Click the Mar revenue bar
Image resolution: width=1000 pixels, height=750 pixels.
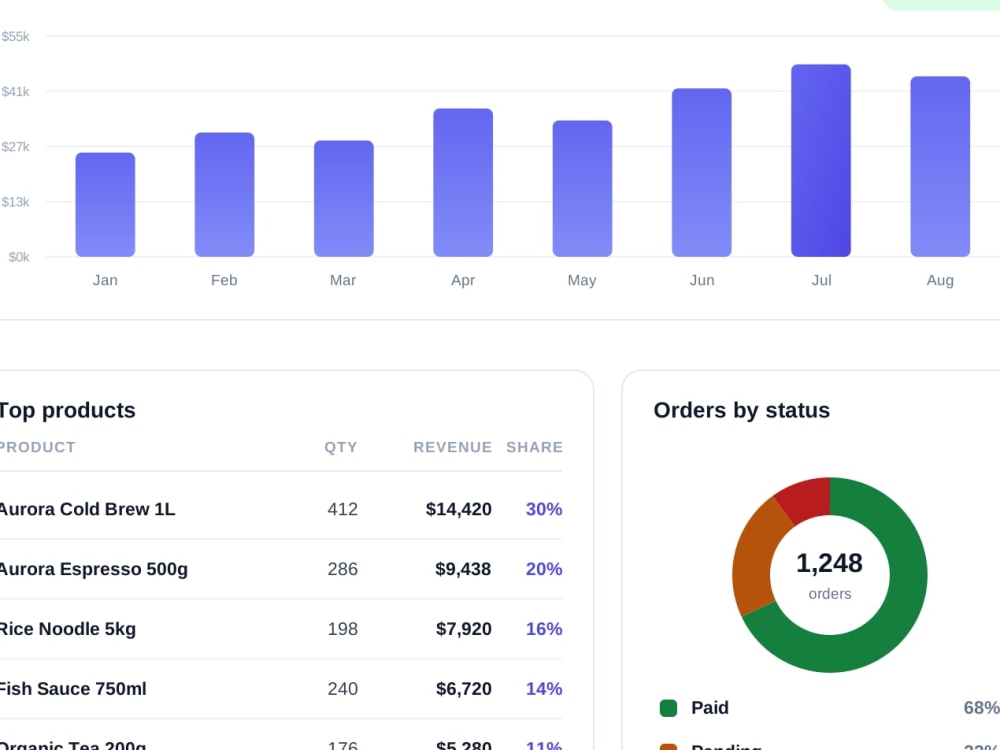344,198
